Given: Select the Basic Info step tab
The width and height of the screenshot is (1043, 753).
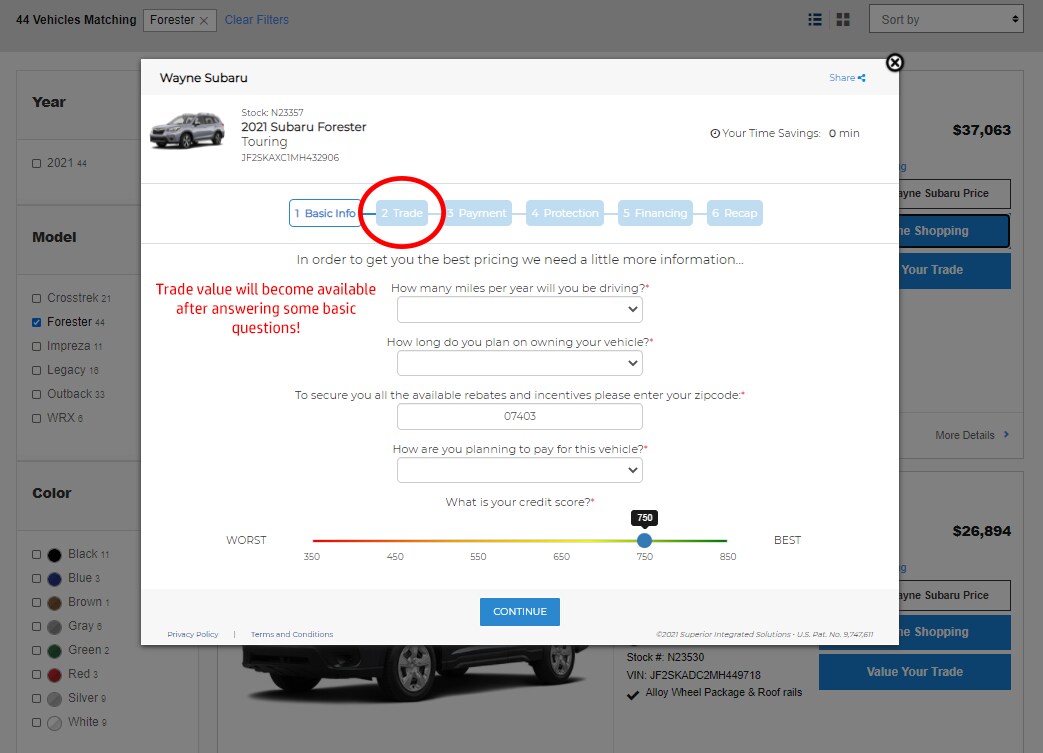Looking at the screenshot, I should 325,213.
